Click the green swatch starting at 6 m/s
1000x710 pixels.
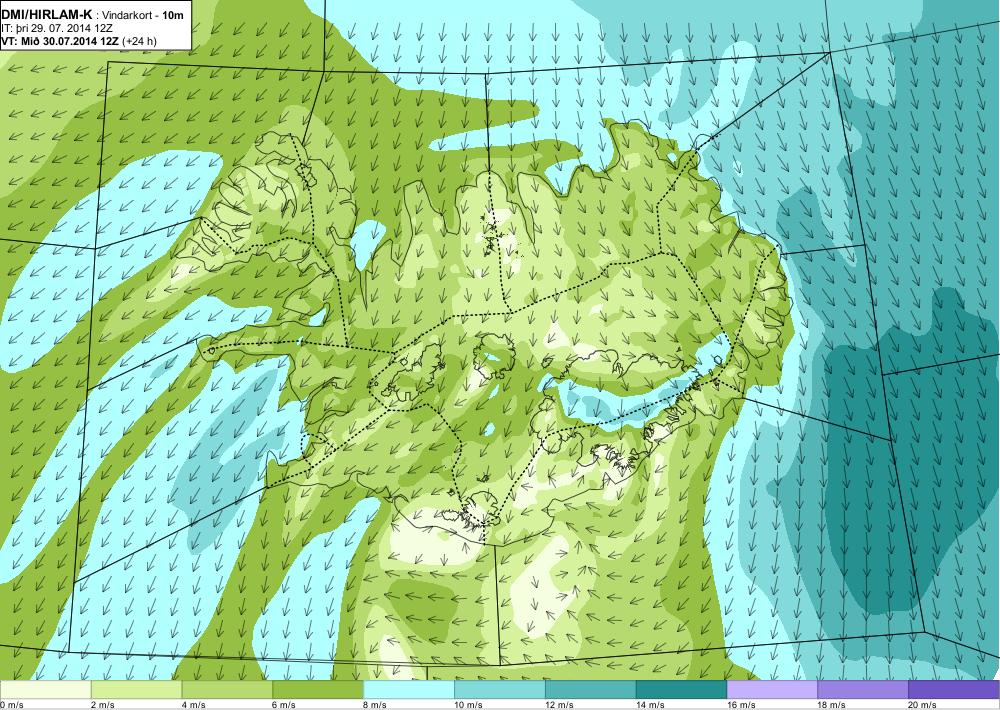pos(318,690)
